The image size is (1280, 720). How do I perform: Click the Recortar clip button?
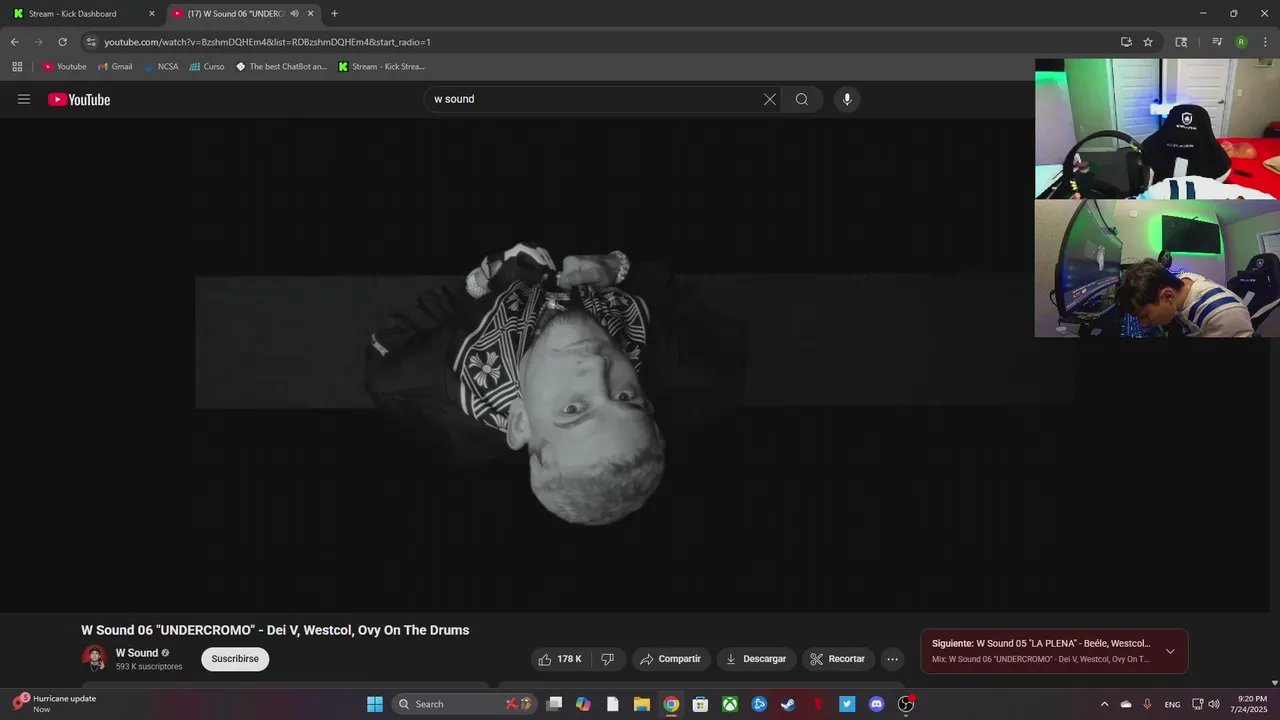click(838, 659)
